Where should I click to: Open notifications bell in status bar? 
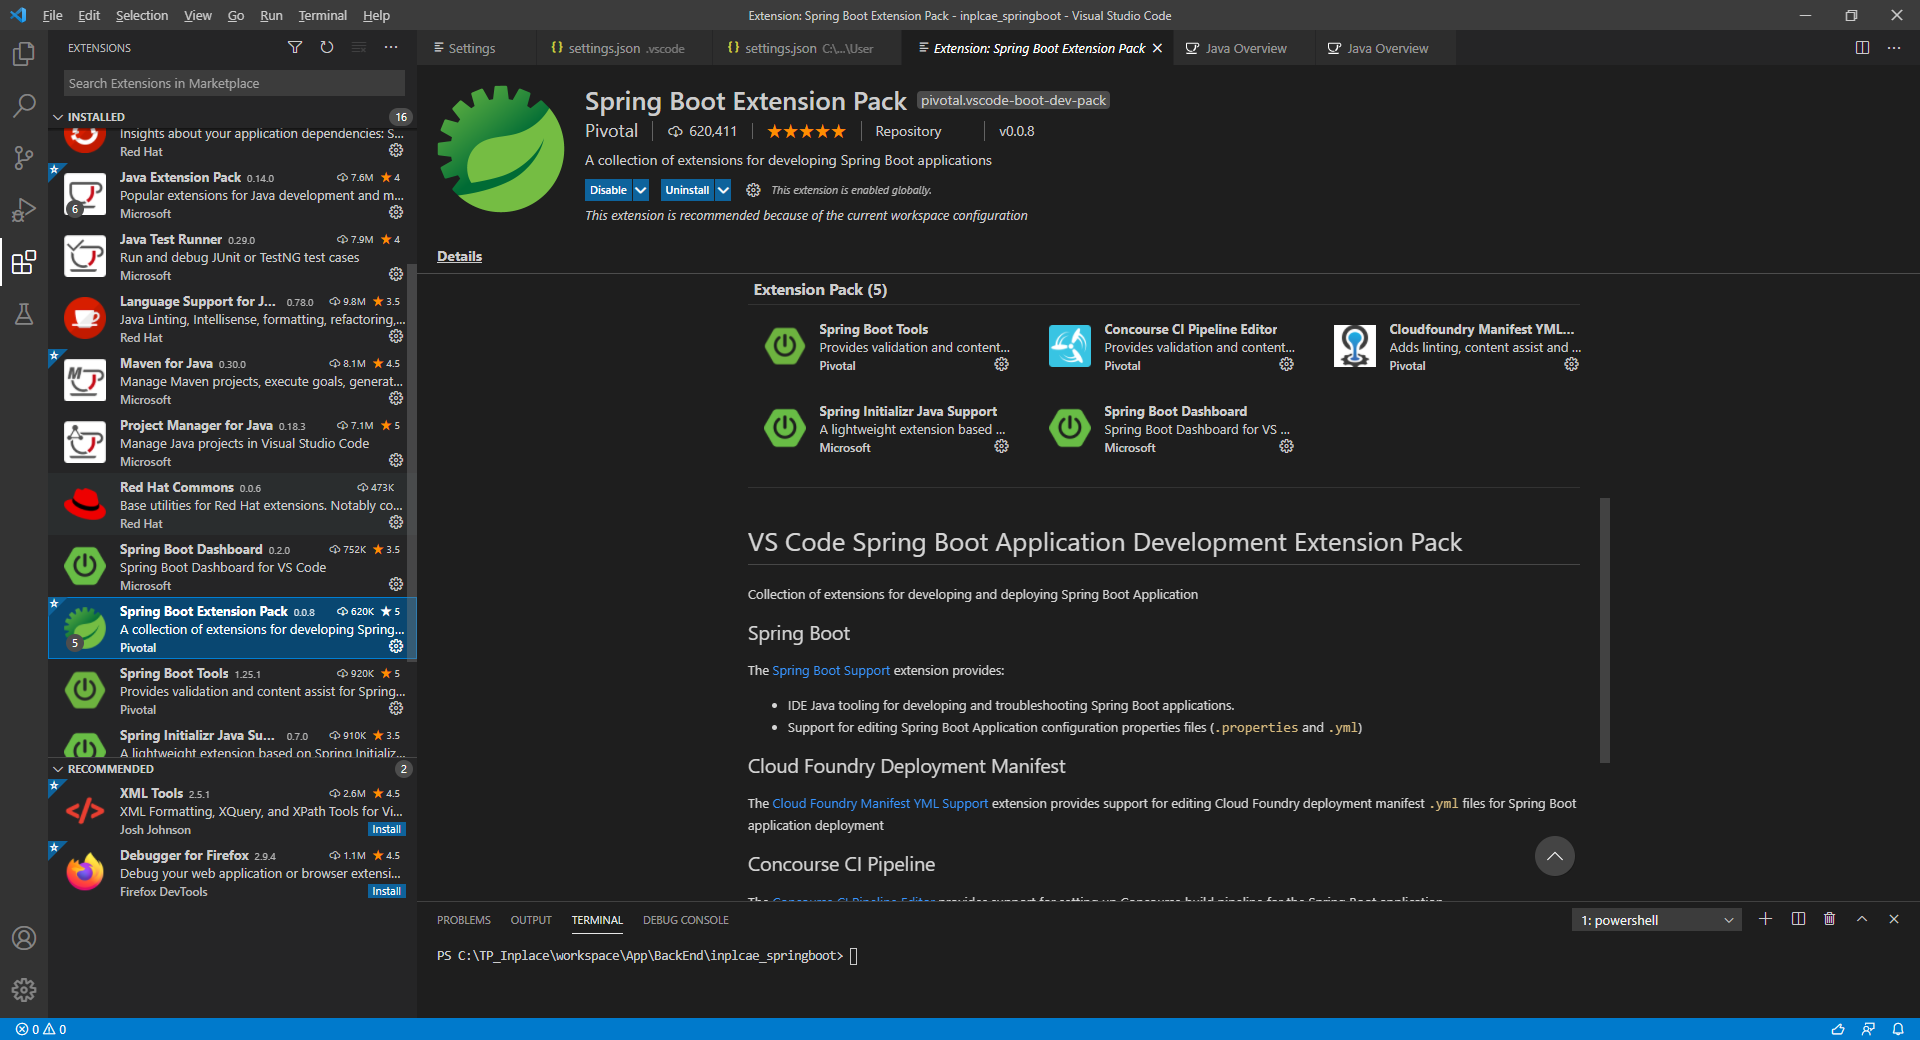[1898, 1029]
